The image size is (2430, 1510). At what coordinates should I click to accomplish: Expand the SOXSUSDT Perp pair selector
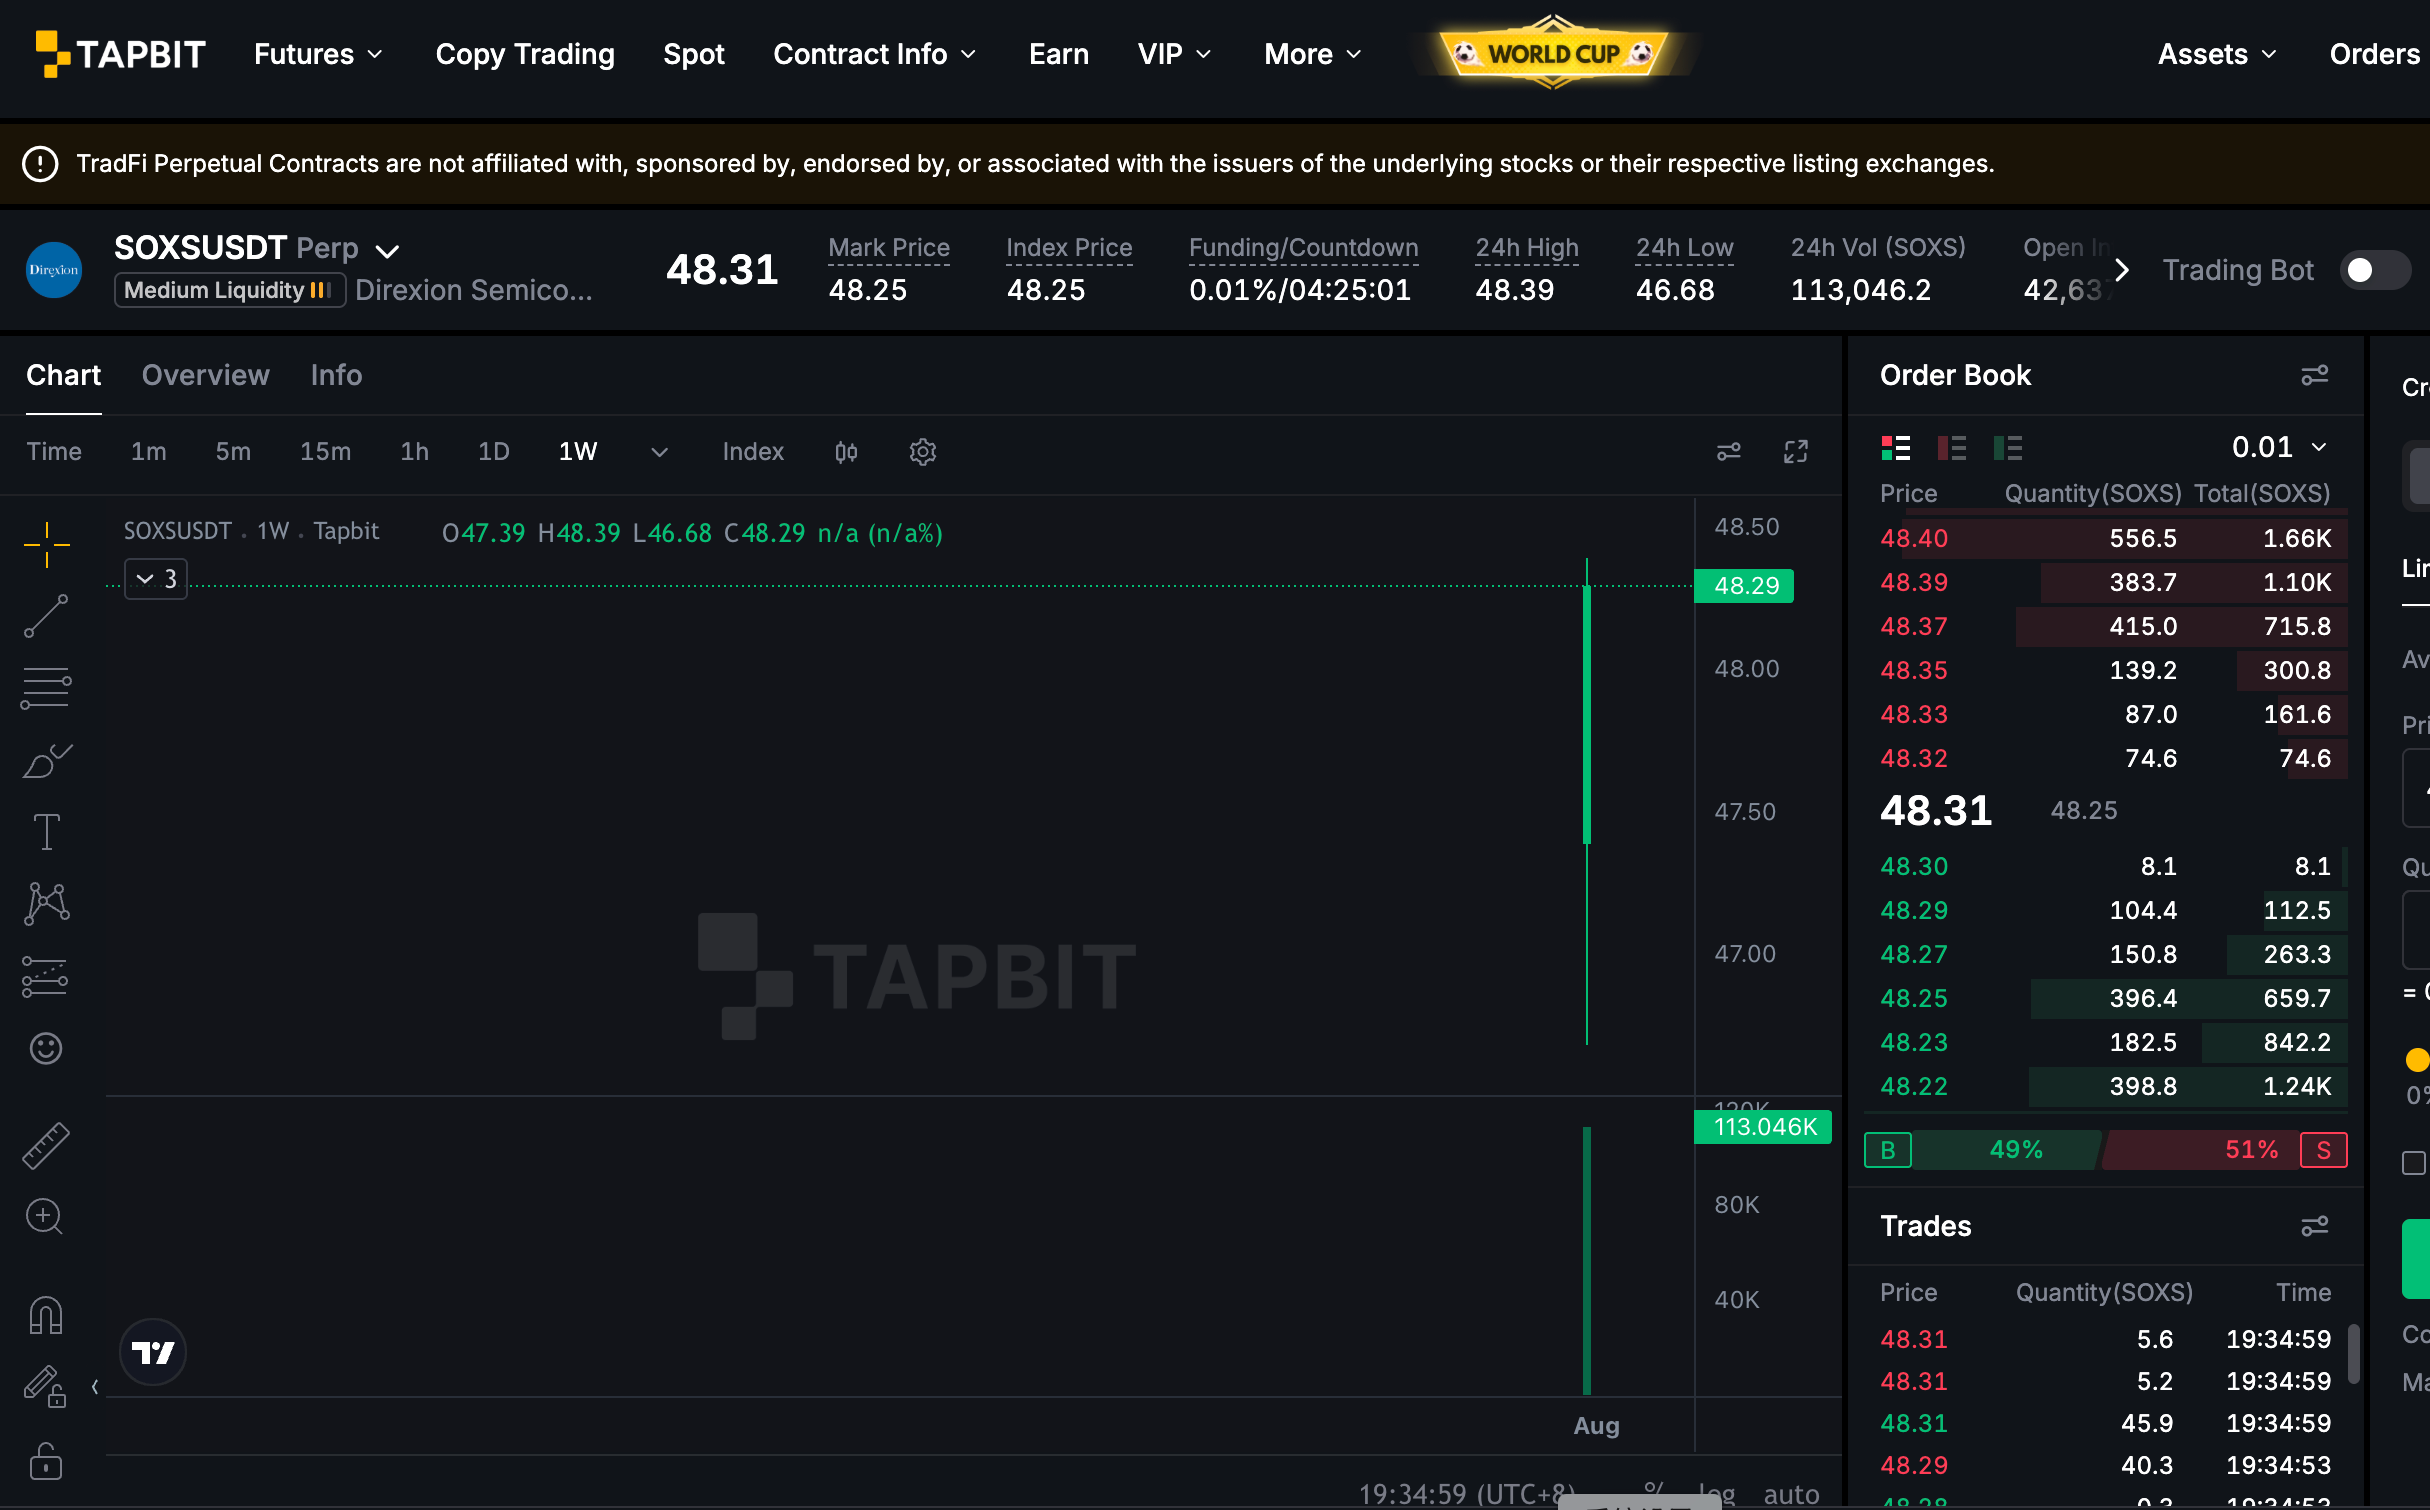tap(387, 250)
